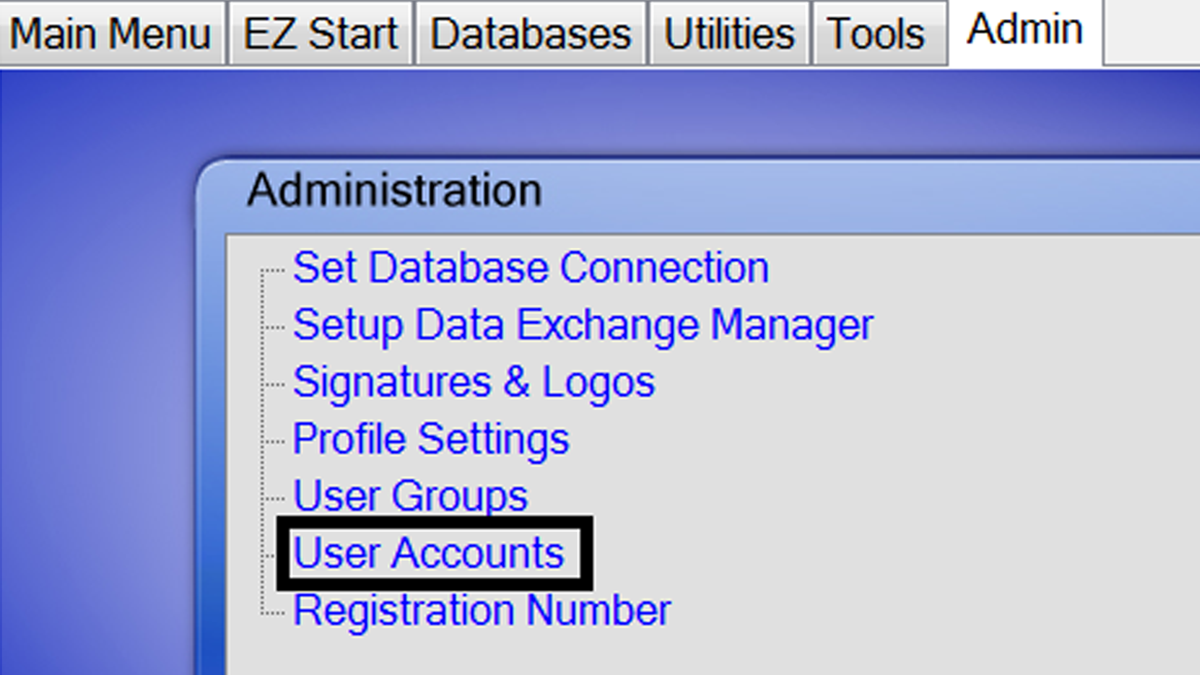Open Set Database Connection
This screenshot has width=1200, height=675.
[530, 267]
